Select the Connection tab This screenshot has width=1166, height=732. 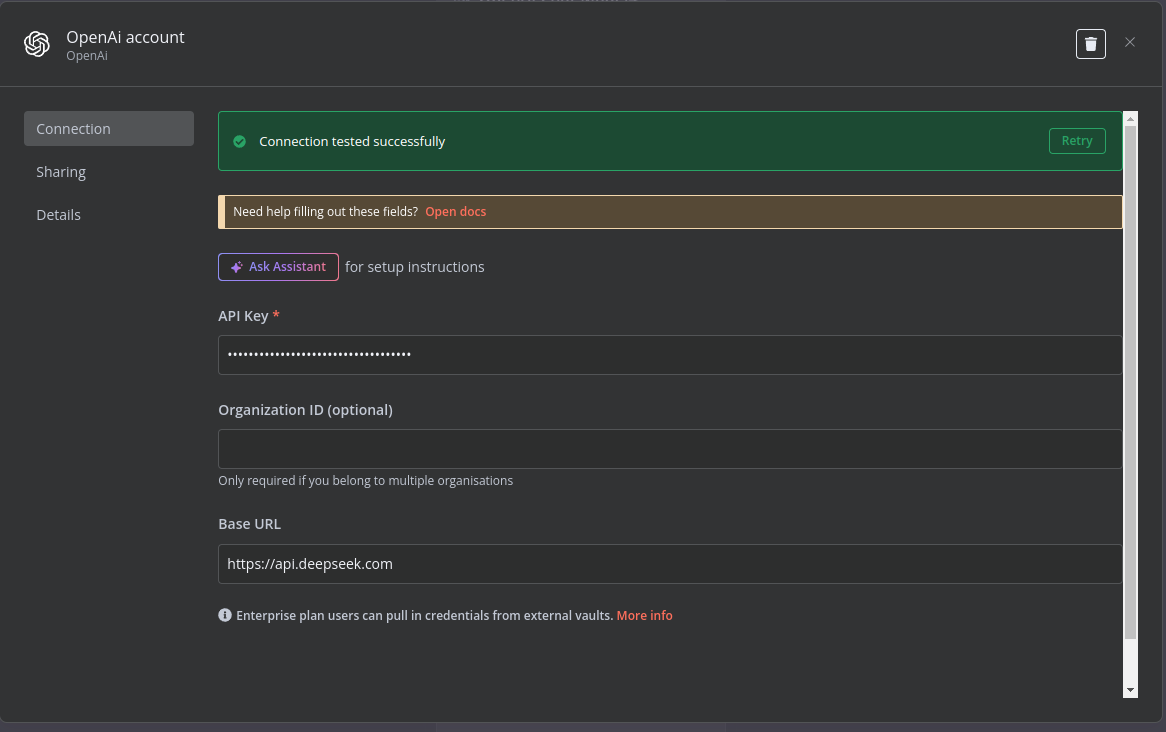click(108, 129)
